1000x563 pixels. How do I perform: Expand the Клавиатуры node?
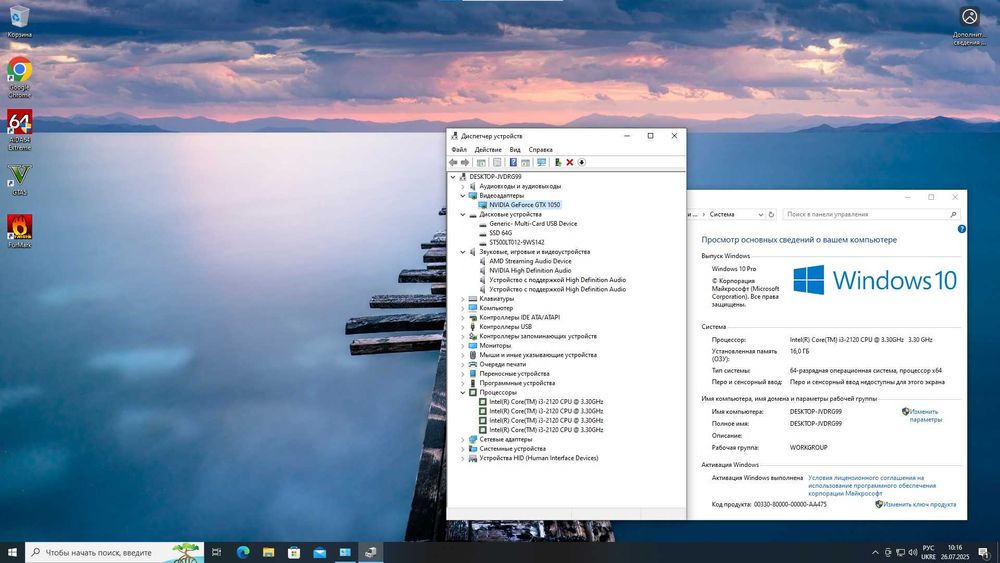coord(463,298)
